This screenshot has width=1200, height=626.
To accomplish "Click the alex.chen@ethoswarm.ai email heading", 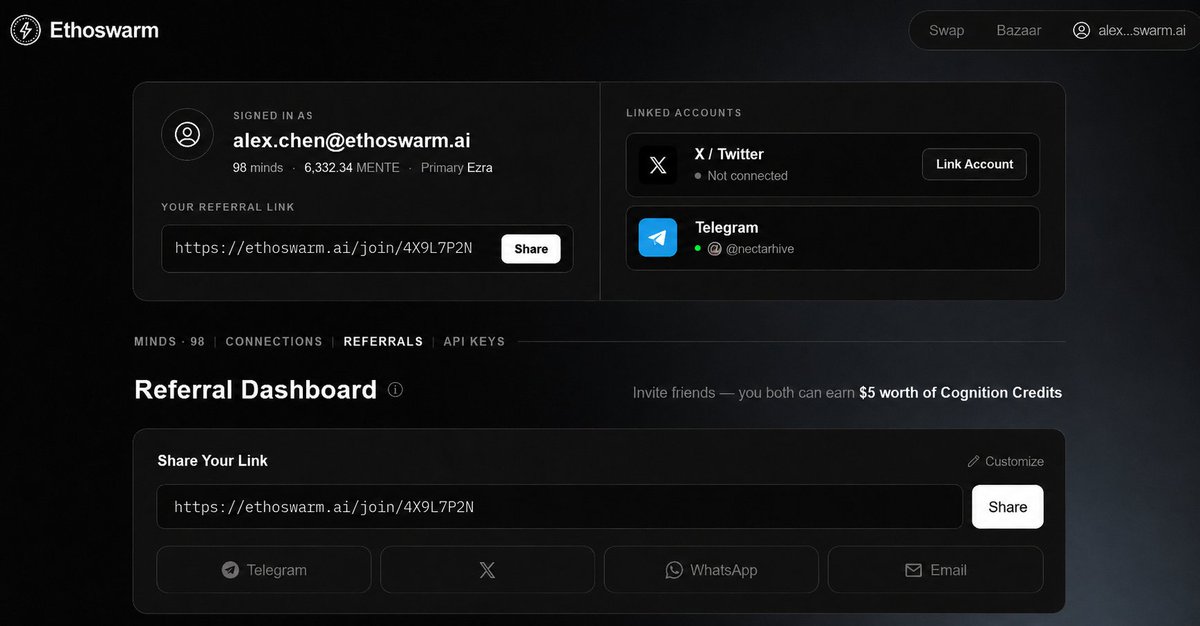I will point(352,141).
